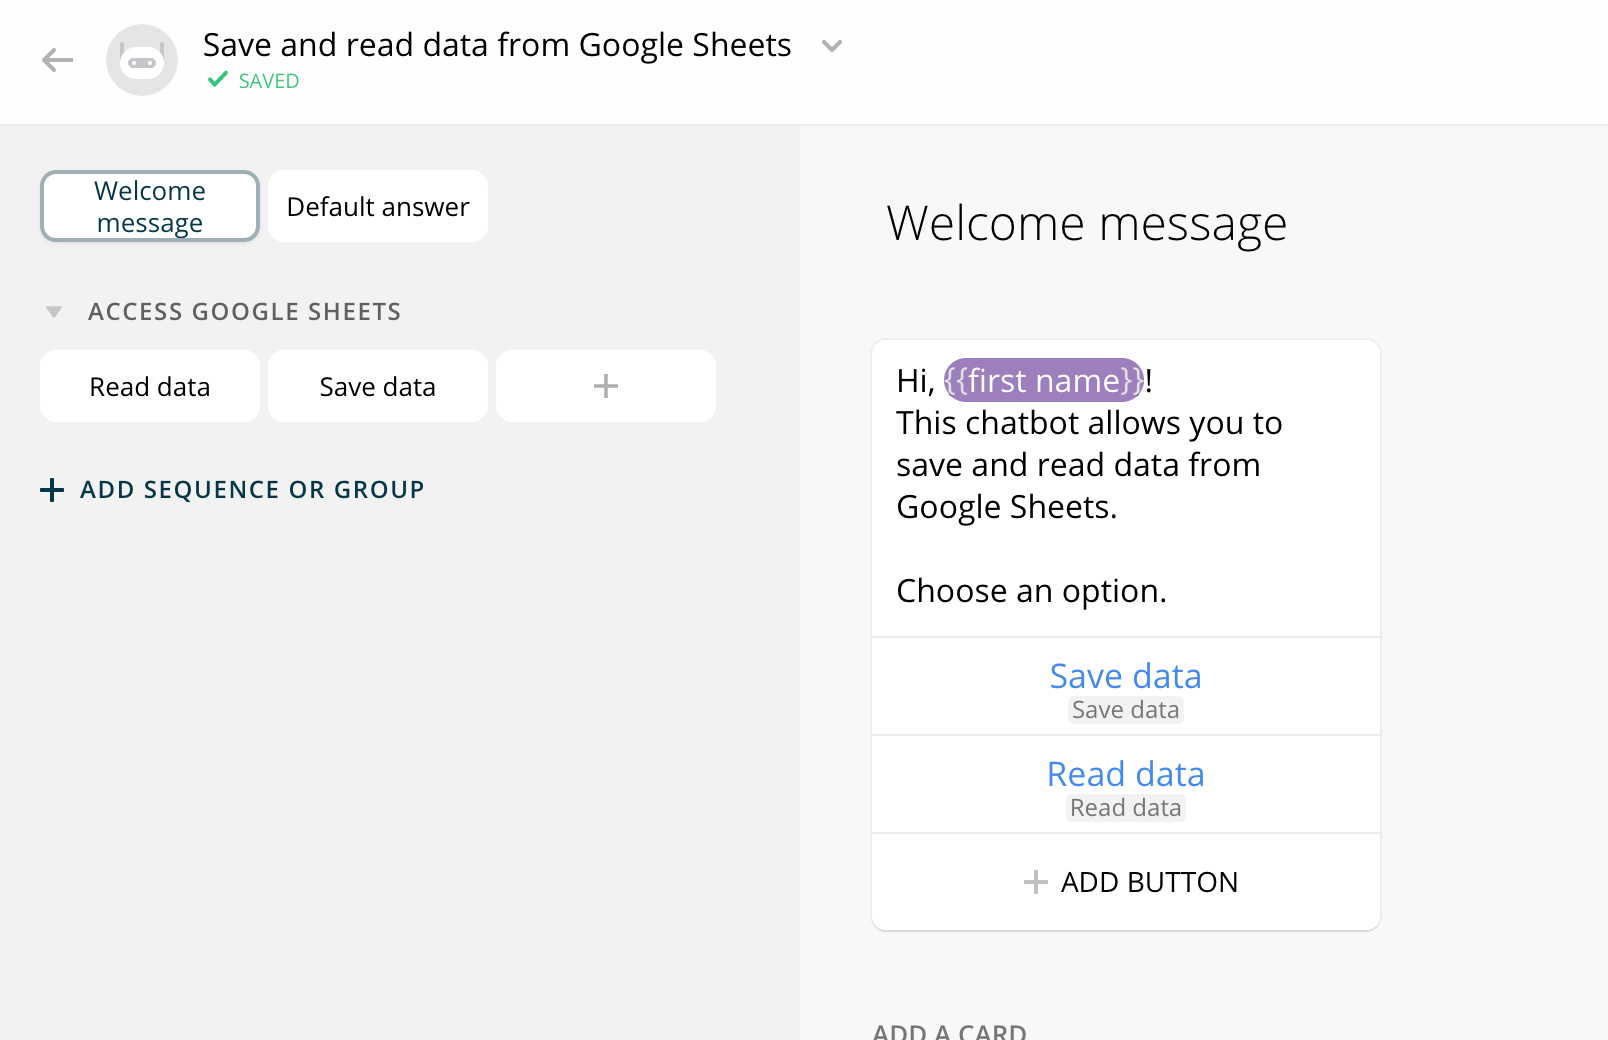This screenshot has height=1040, width=1608.
Task: Open the Read data block tile
Action: coord(150,386)
